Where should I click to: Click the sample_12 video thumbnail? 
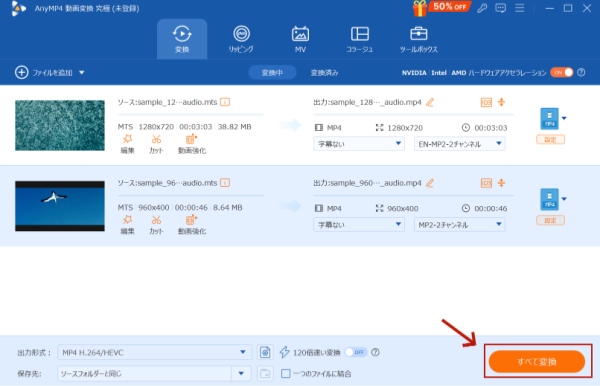click(x=60, y=125)
